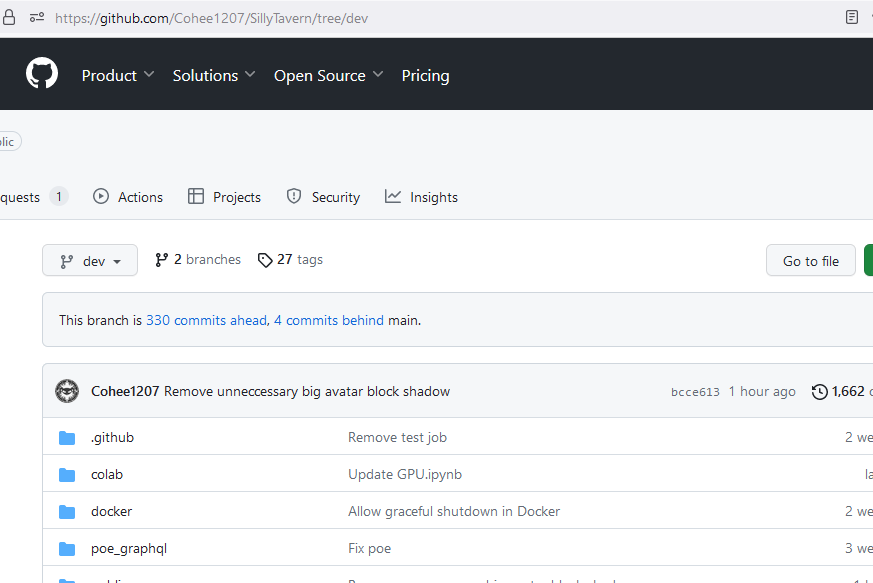This screenshot has height=583, width=873.
Task: Expand the Product menu
Action: (x=118, y=75)
